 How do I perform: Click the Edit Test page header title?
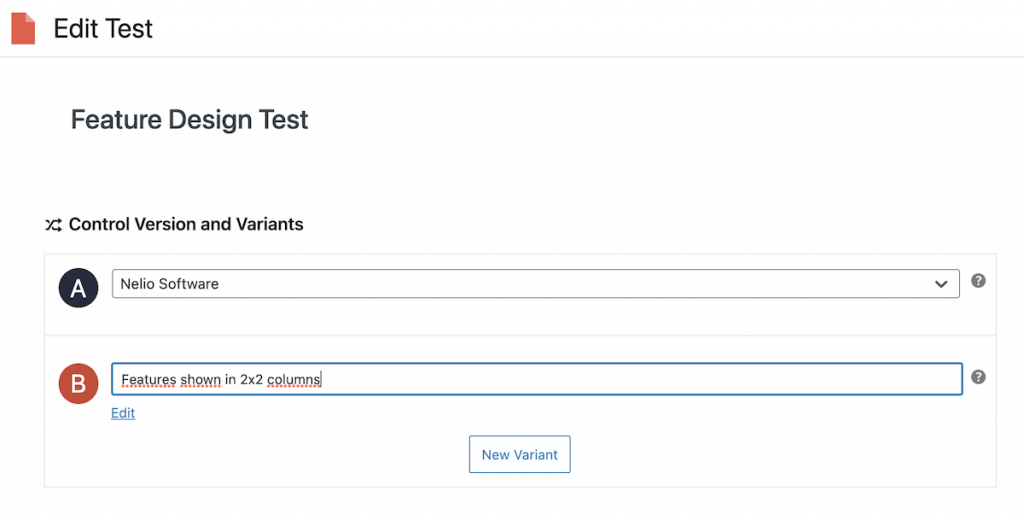103,29
